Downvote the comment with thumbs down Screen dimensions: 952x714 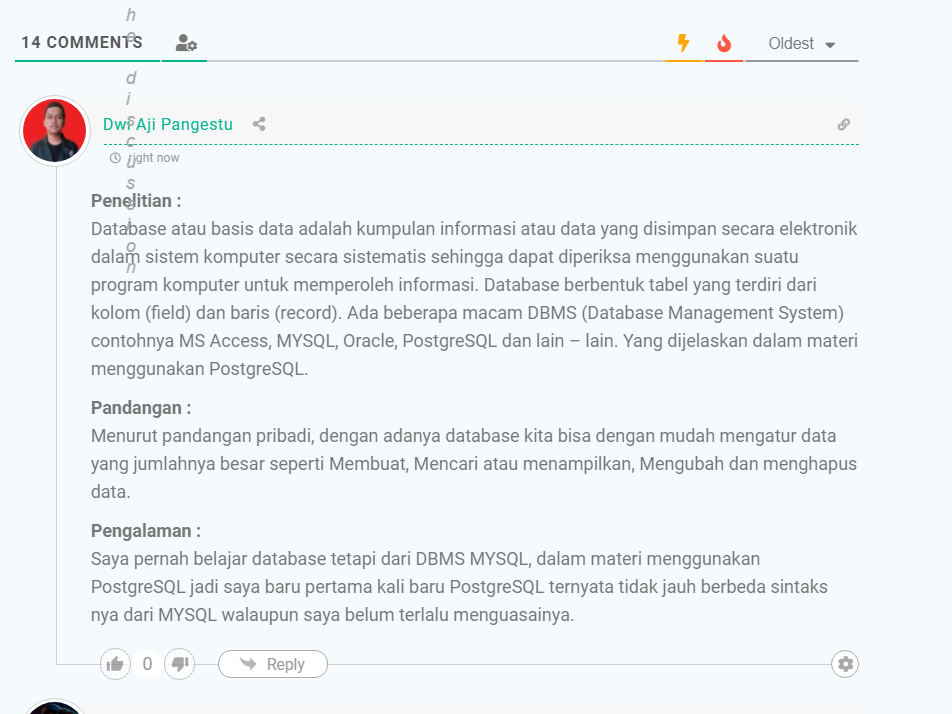180,664
